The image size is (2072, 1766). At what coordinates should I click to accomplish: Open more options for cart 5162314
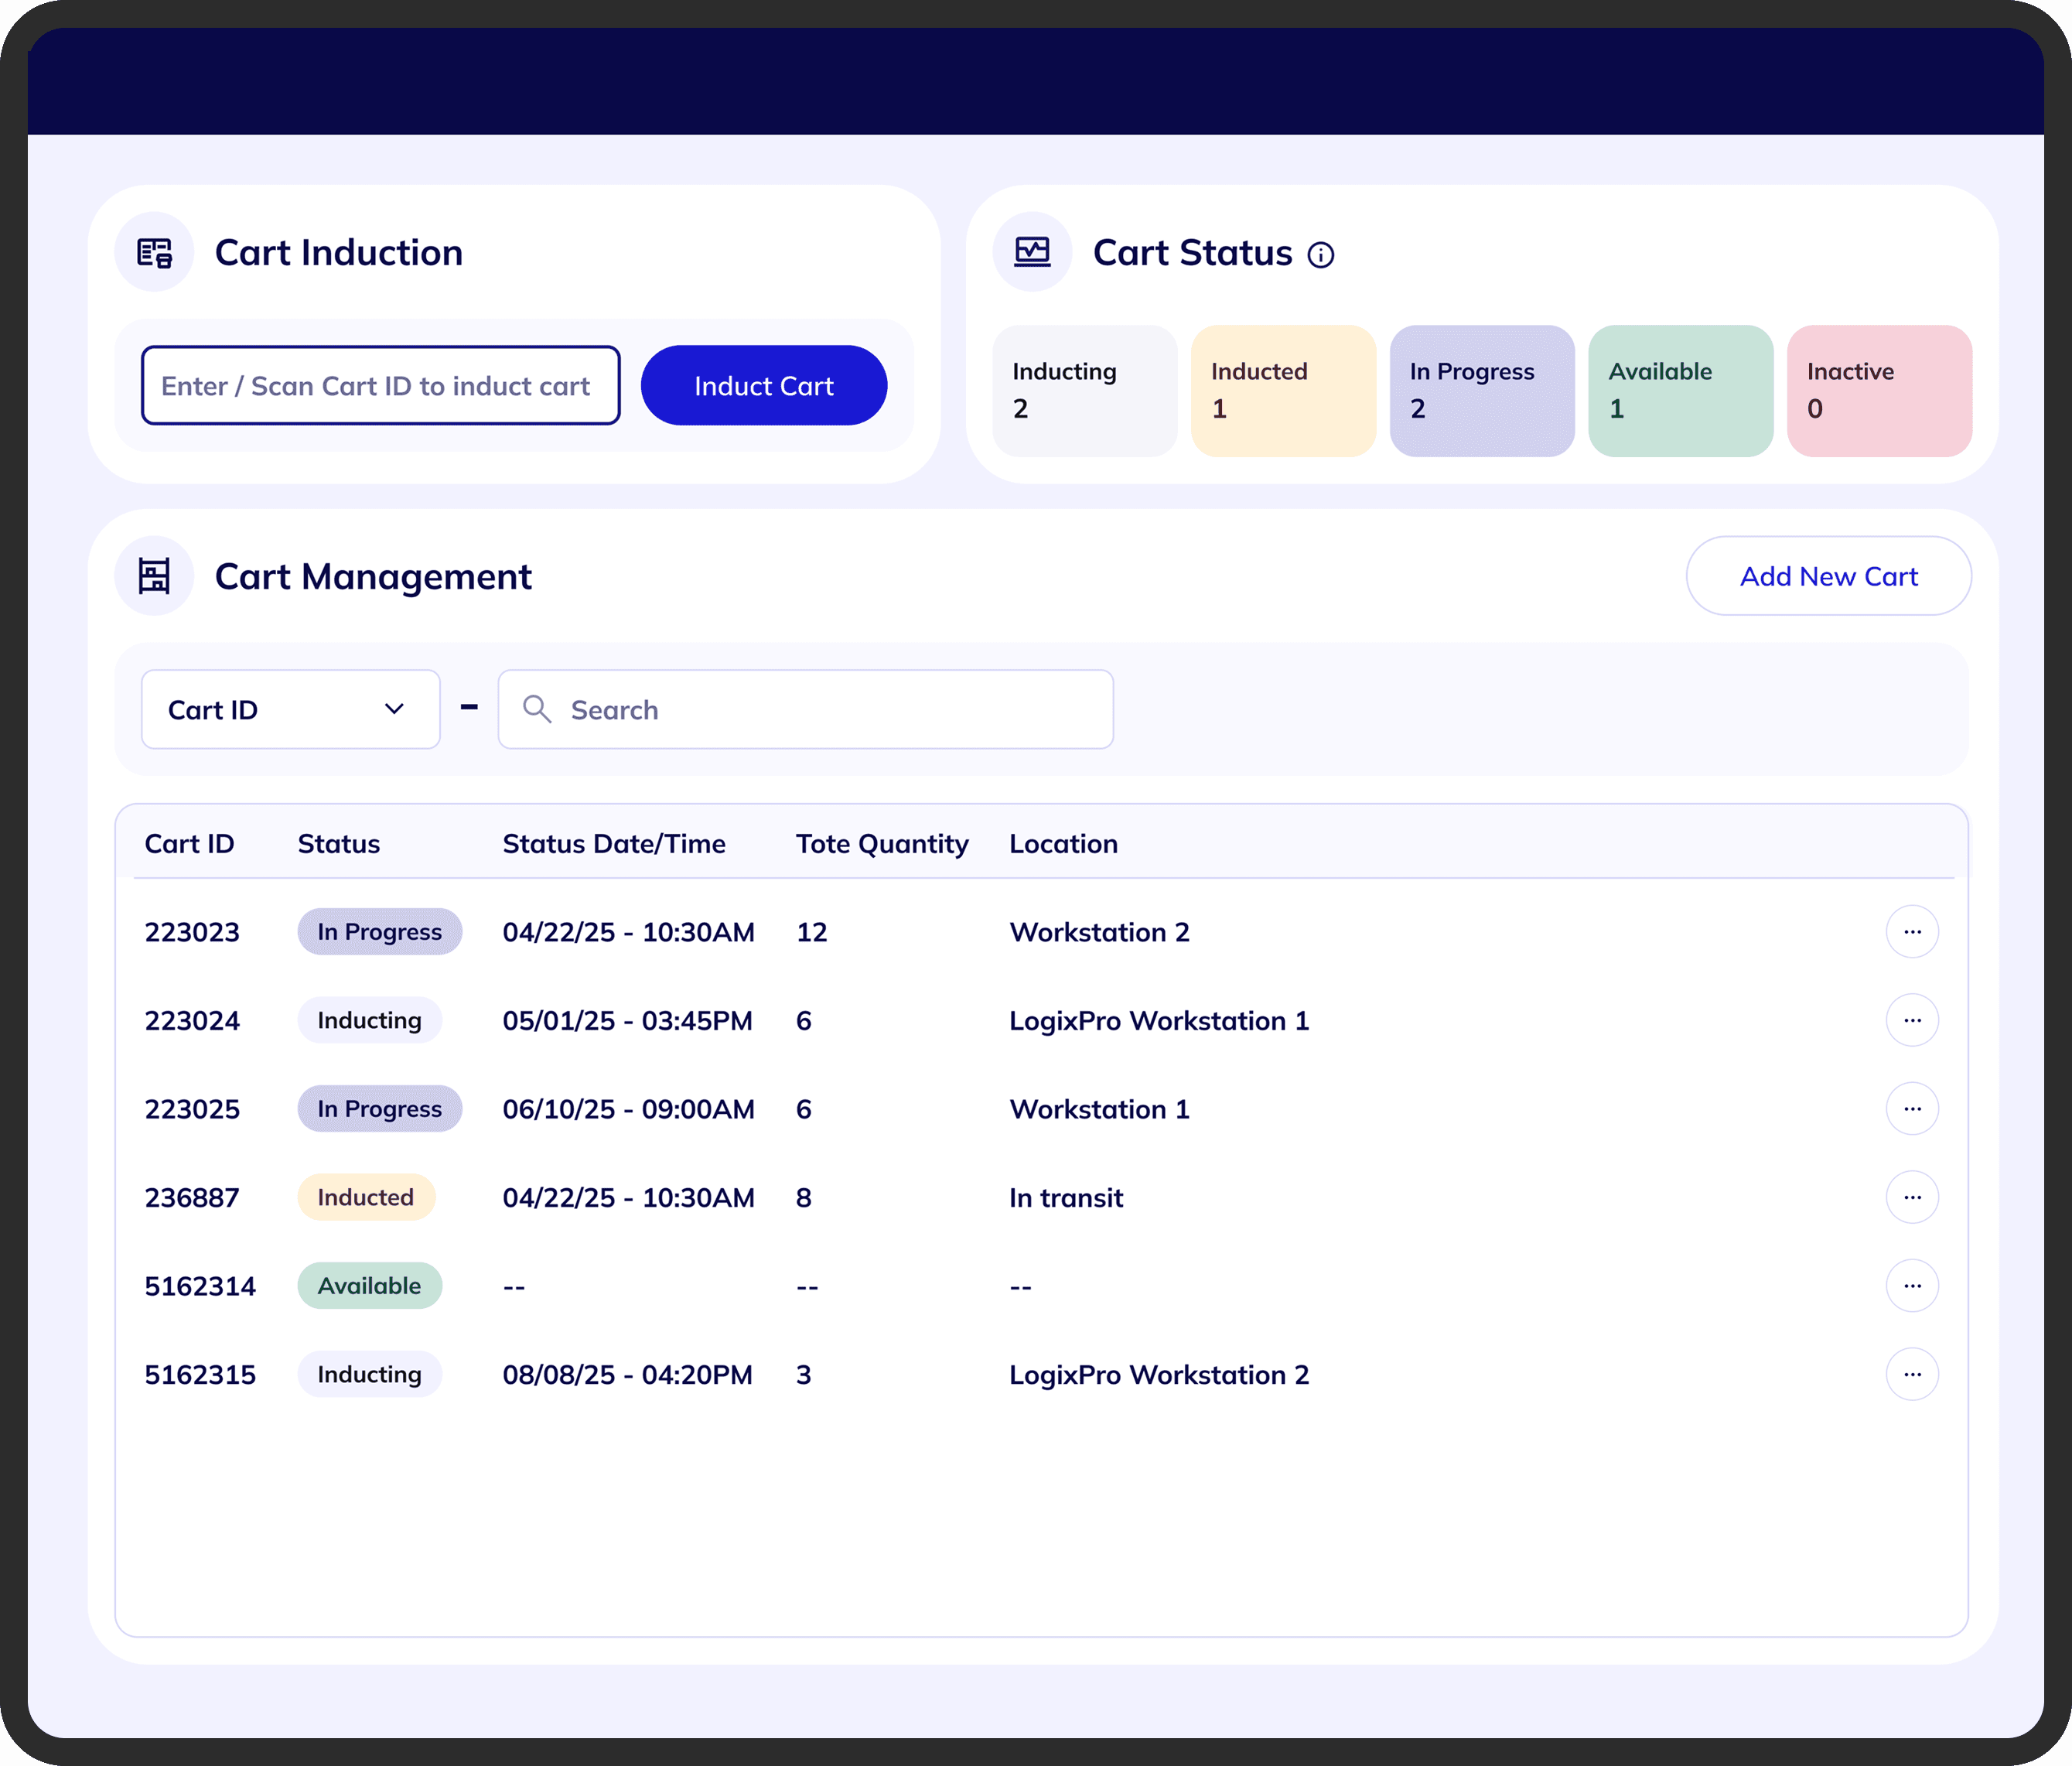1912,1286
